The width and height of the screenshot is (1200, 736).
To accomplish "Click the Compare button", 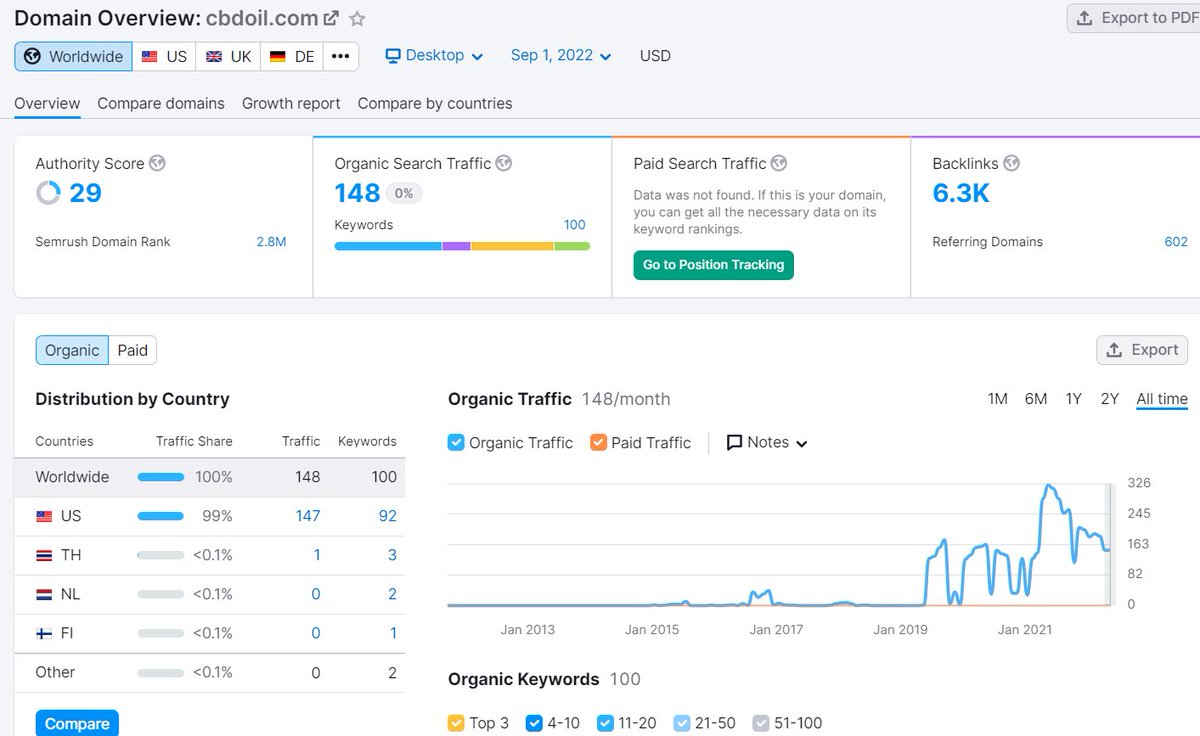I will click(x=77, y=723).
